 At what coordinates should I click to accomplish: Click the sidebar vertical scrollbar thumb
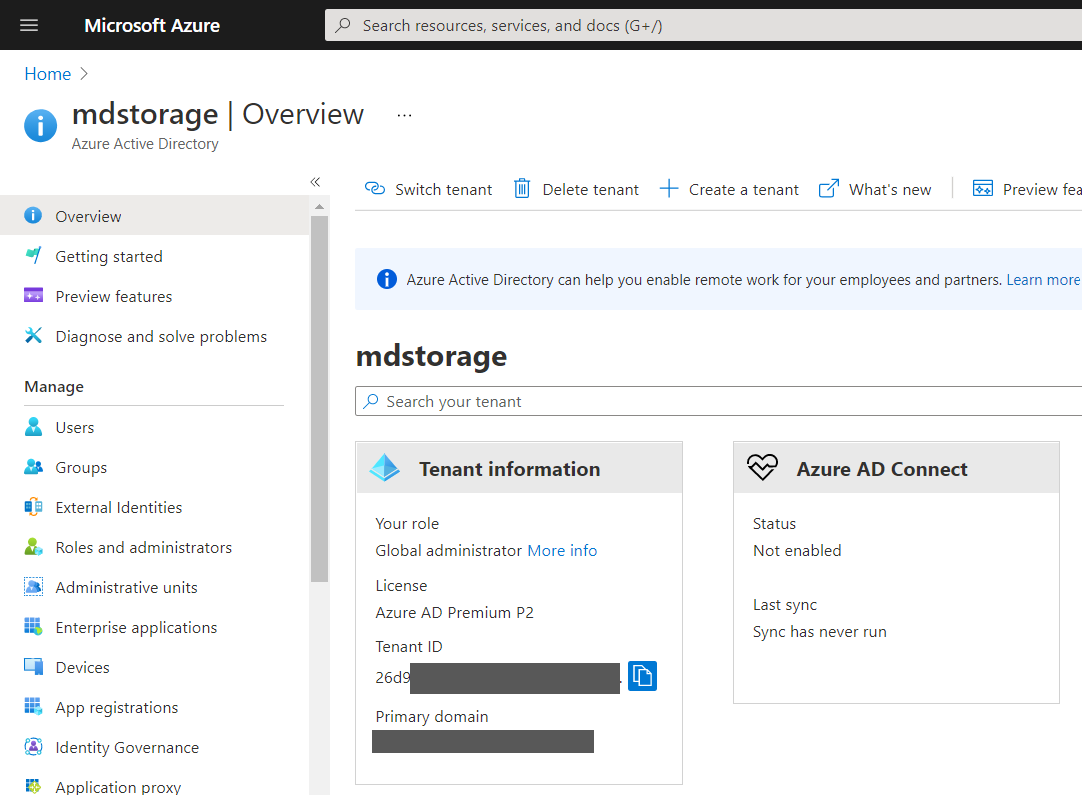click(x=319, y=399)
